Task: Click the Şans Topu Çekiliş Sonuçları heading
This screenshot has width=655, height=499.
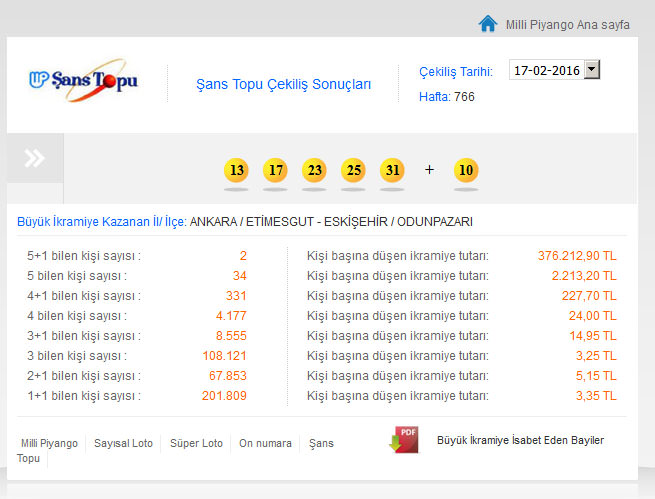Action: pos(284,84)
